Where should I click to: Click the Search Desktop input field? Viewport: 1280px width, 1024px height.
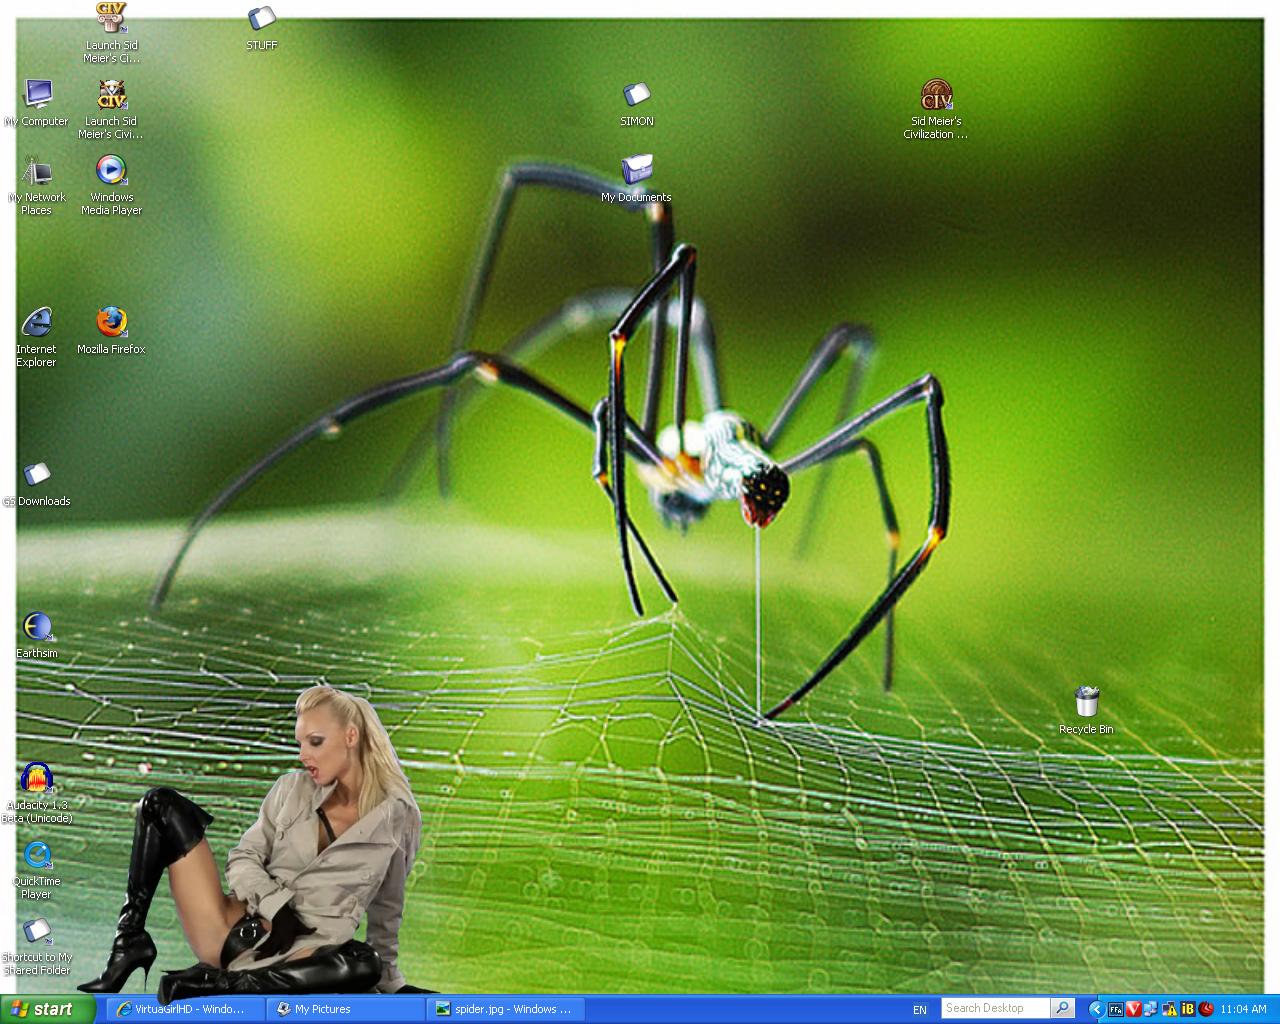tap(994, 1008)
